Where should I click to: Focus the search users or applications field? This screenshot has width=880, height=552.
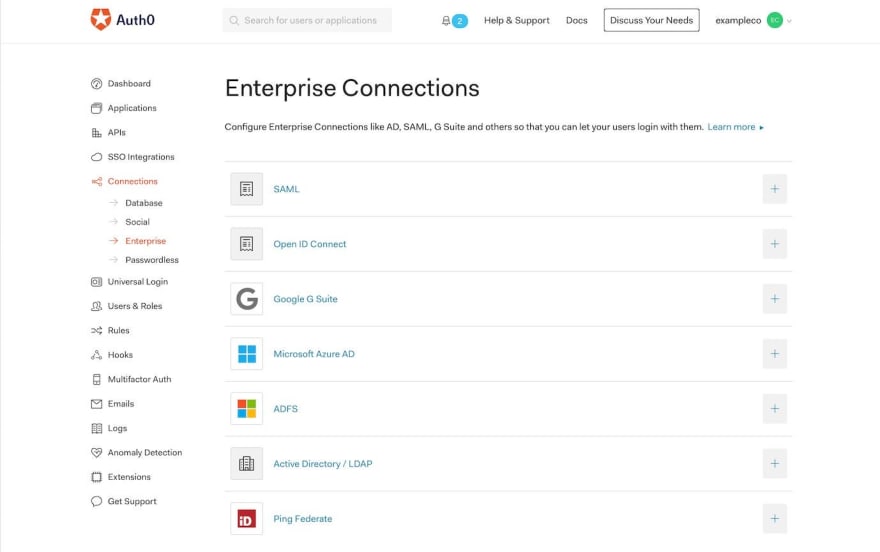307,20
